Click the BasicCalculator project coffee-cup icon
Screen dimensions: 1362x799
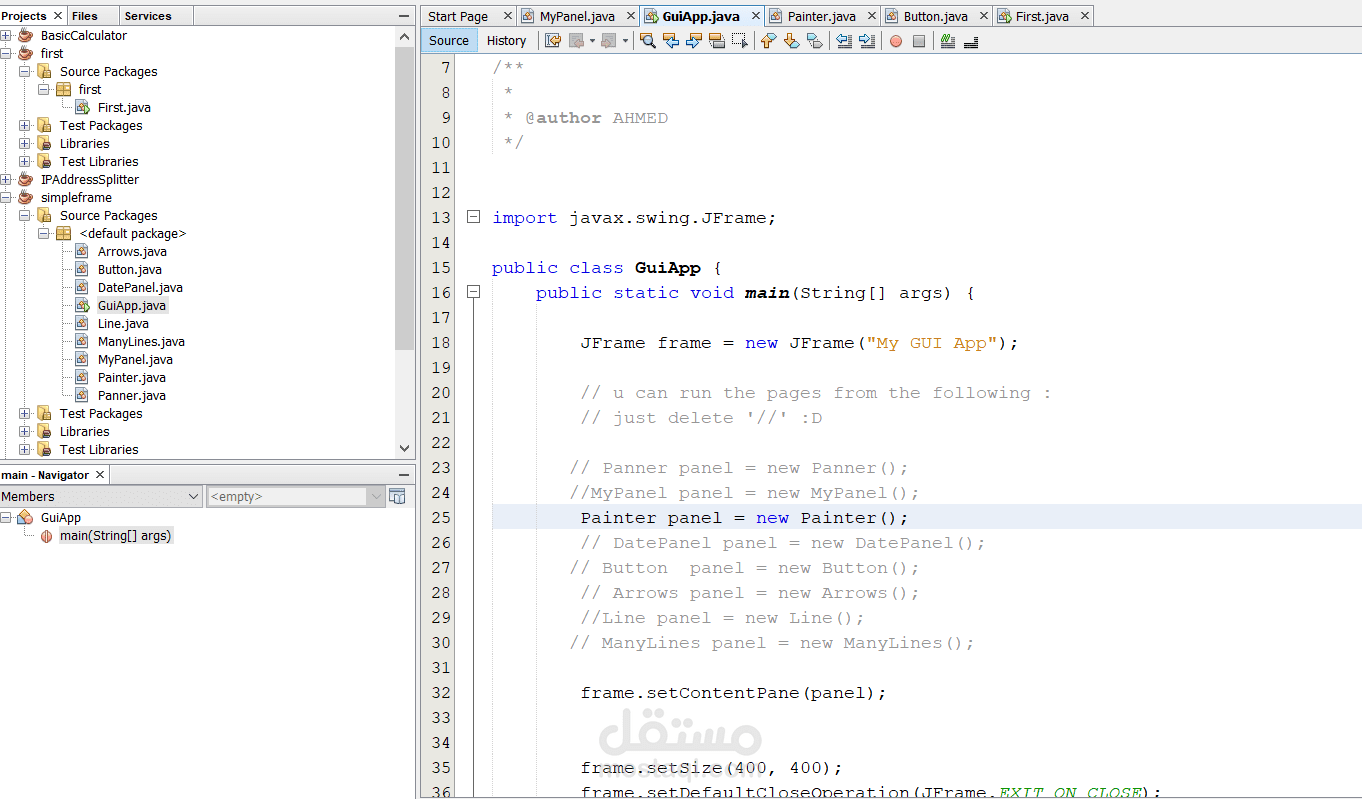26,35
